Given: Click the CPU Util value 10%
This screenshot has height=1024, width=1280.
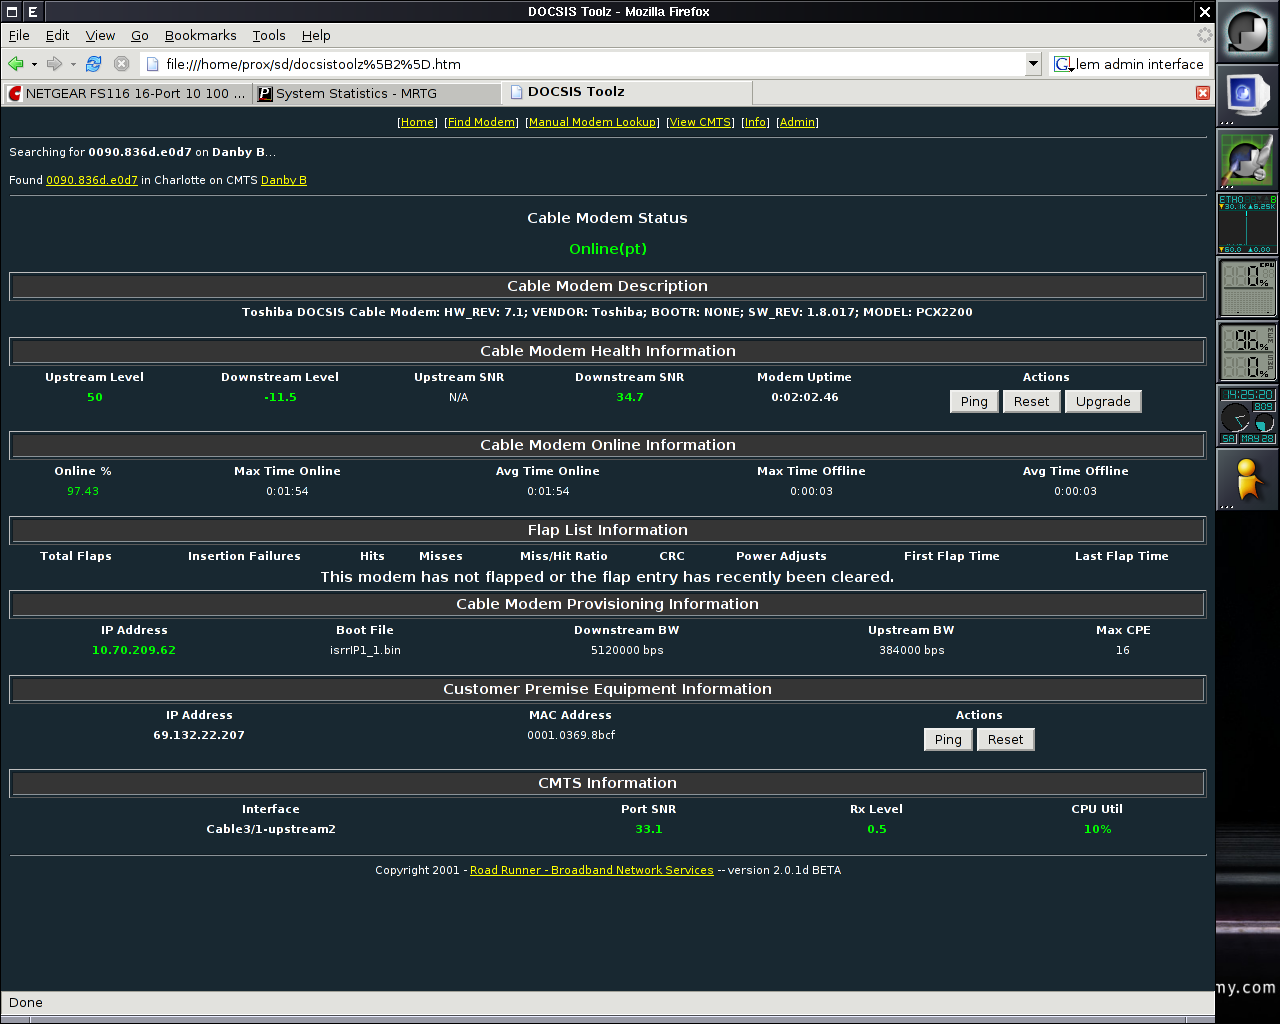Looking at the screenshot, I should click(1098, 829).
